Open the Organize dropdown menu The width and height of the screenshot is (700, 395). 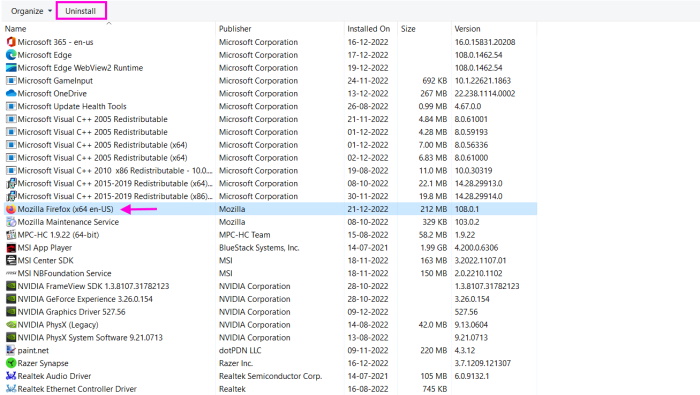coord(31,11)
